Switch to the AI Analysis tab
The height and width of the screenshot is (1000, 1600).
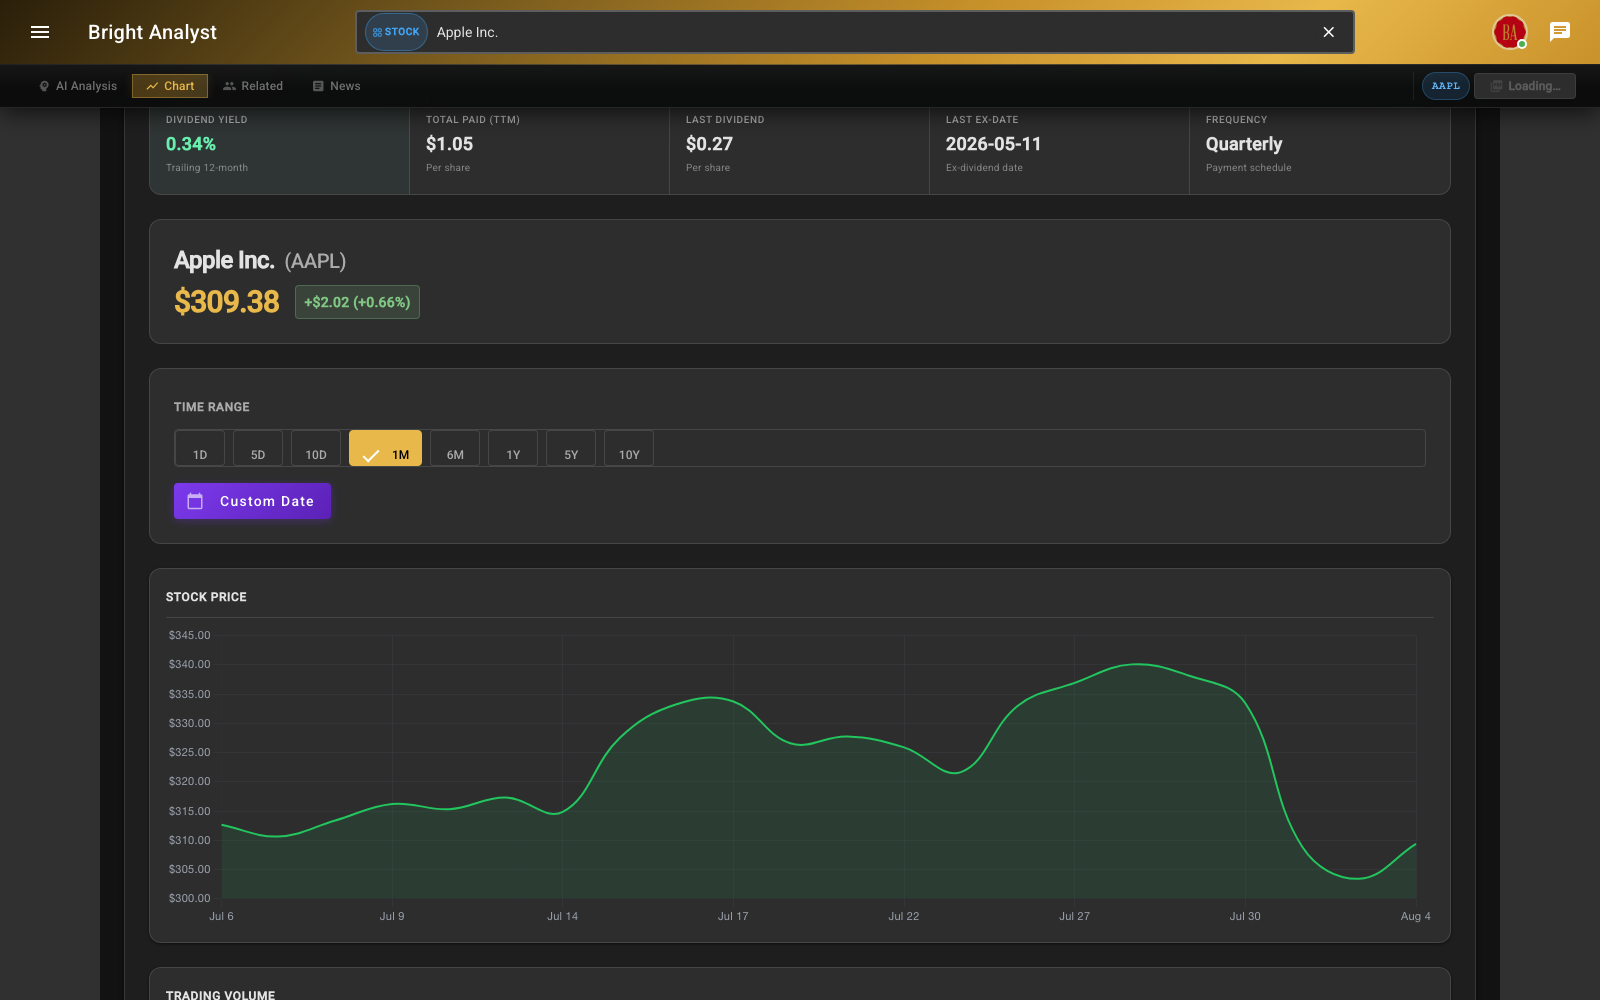78,86
